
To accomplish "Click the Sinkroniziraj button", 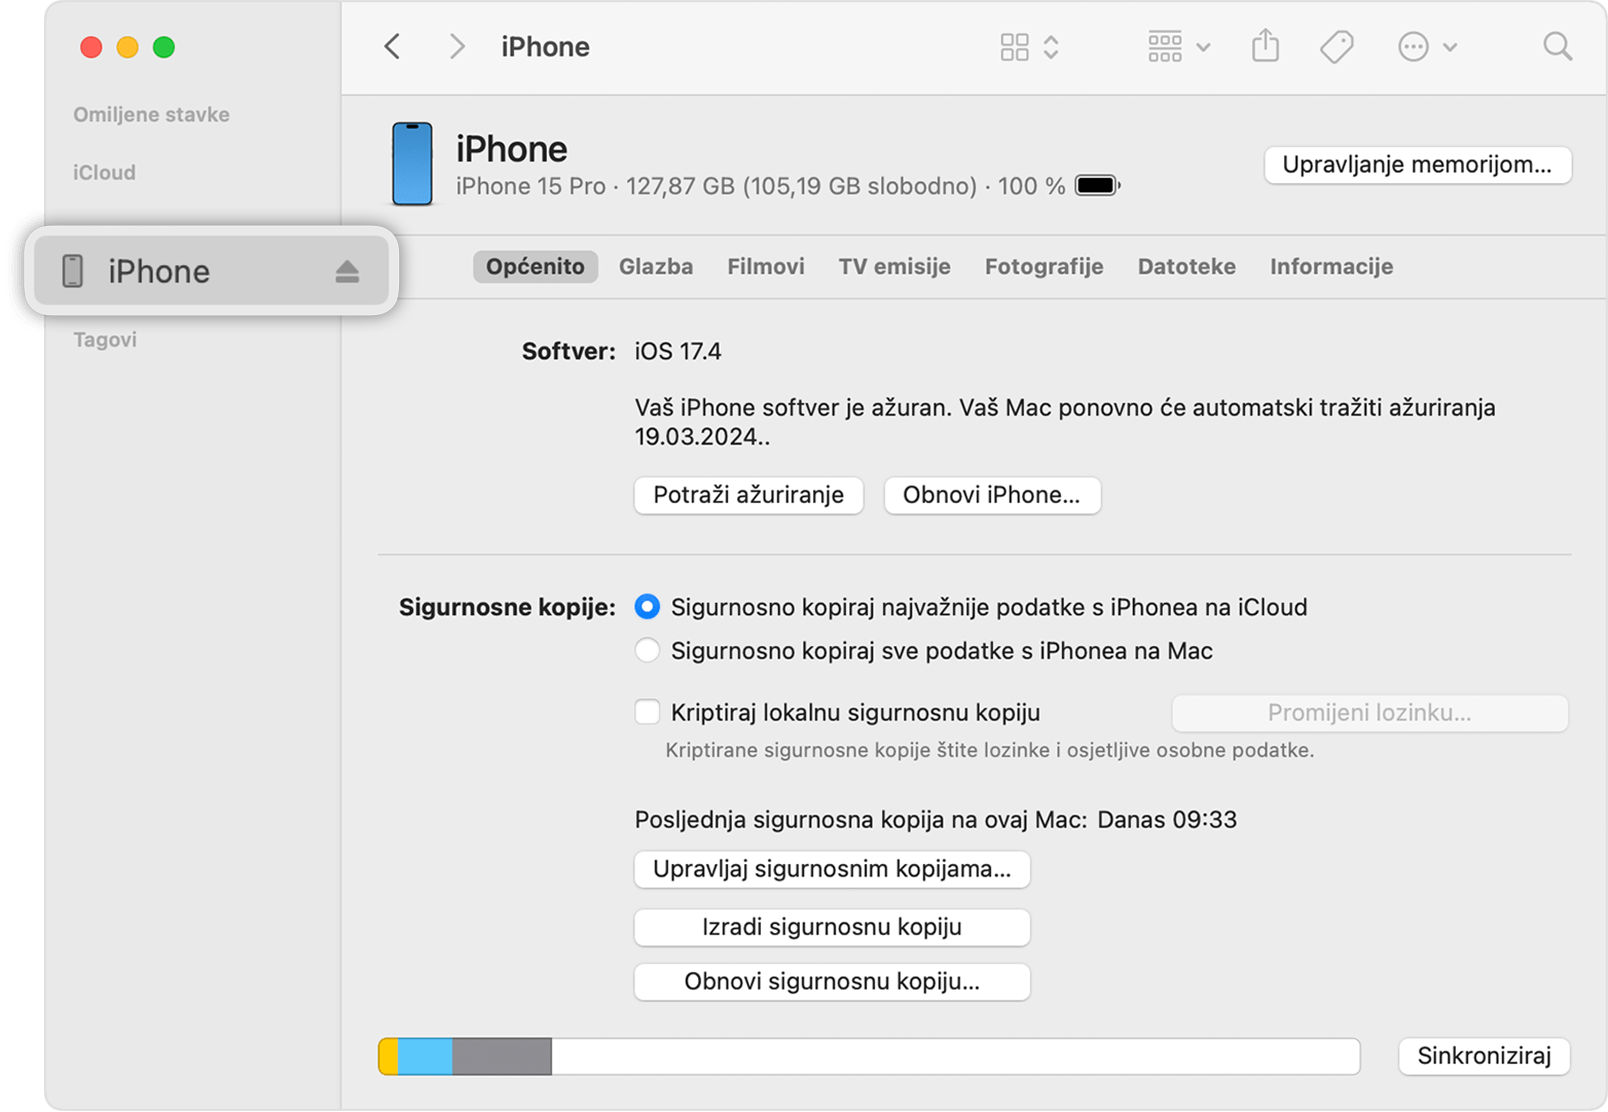I will coord(1484,1056).
